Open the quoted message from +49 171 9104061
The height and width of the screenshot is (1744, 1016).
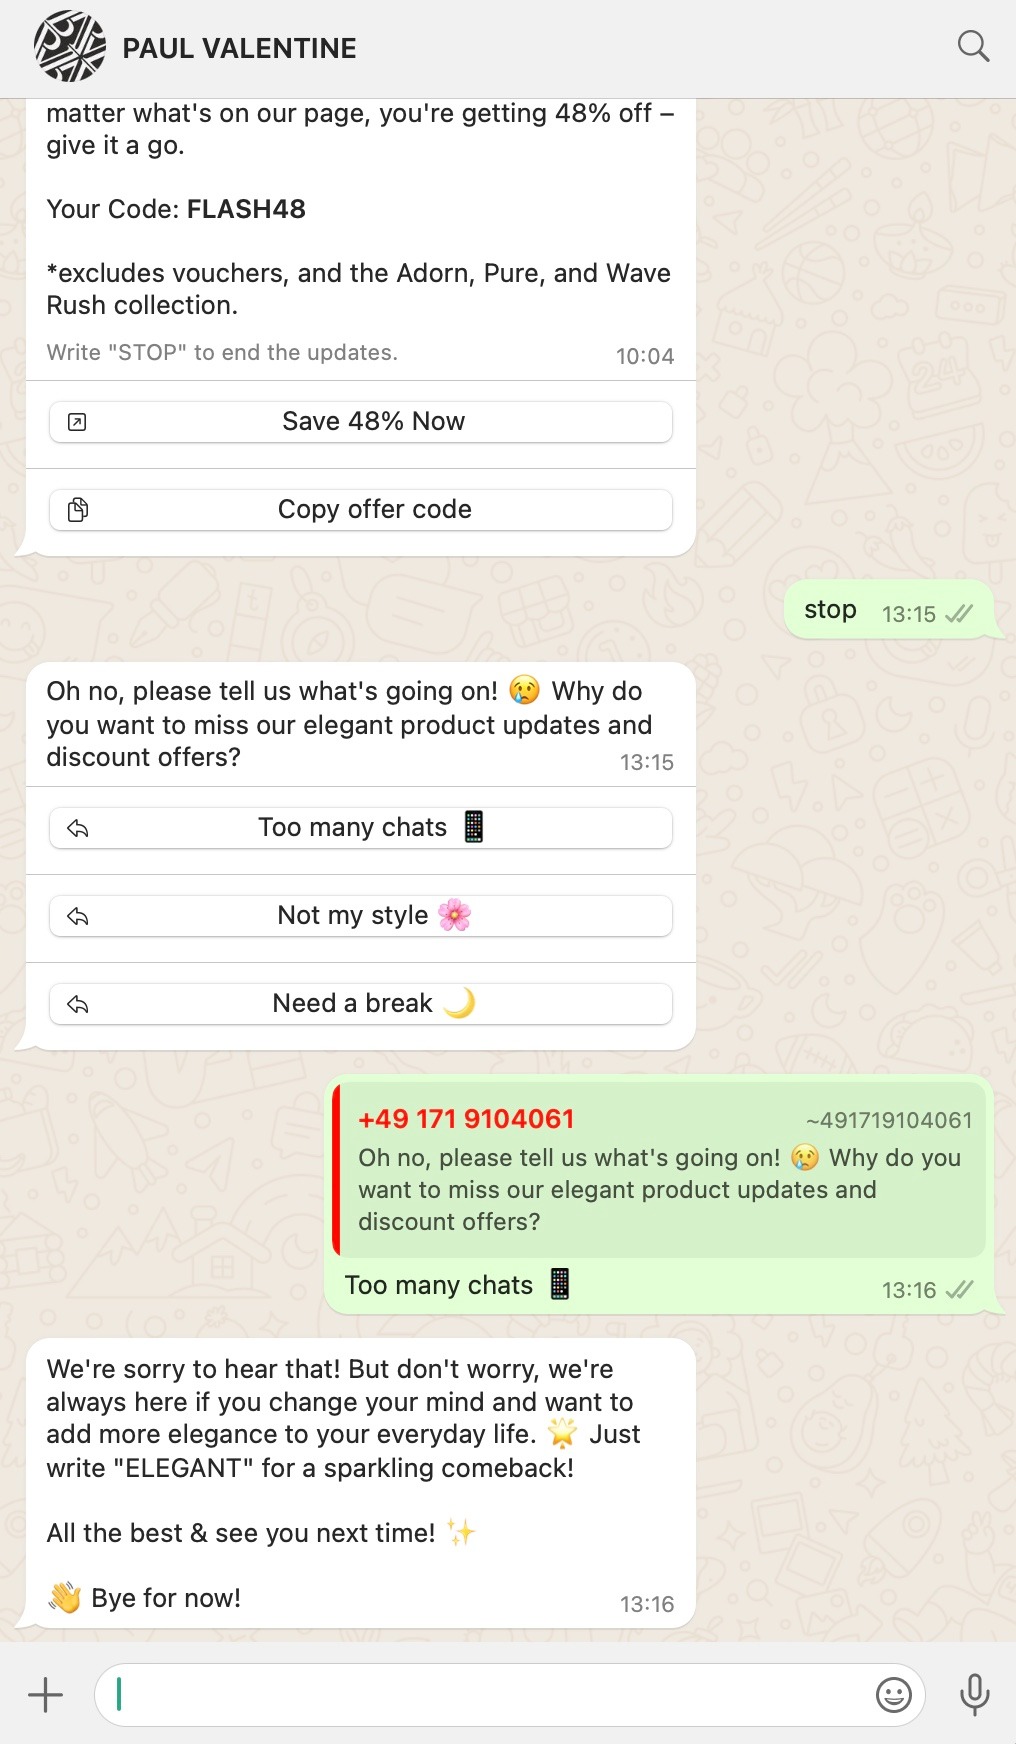coord(659,1169)
